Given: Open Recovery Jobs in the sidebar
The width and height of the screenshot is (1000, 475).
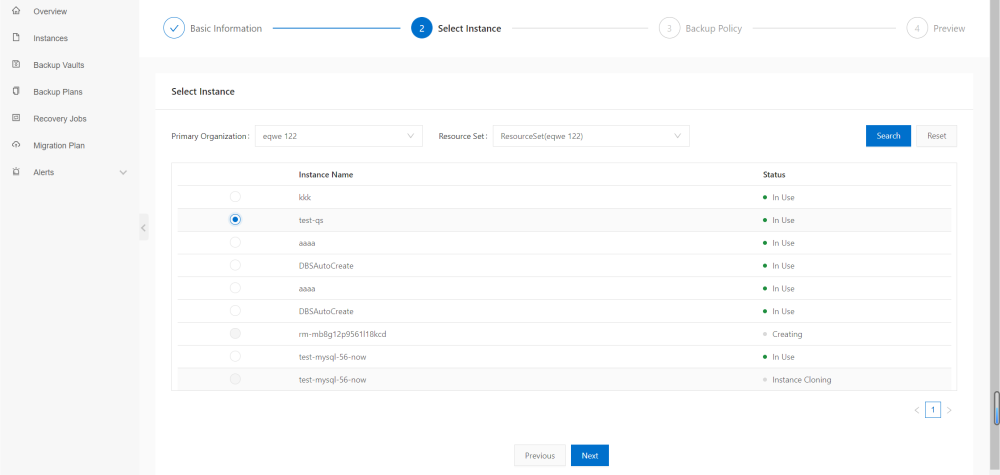Looking at the screenshot, I should 60,119.
